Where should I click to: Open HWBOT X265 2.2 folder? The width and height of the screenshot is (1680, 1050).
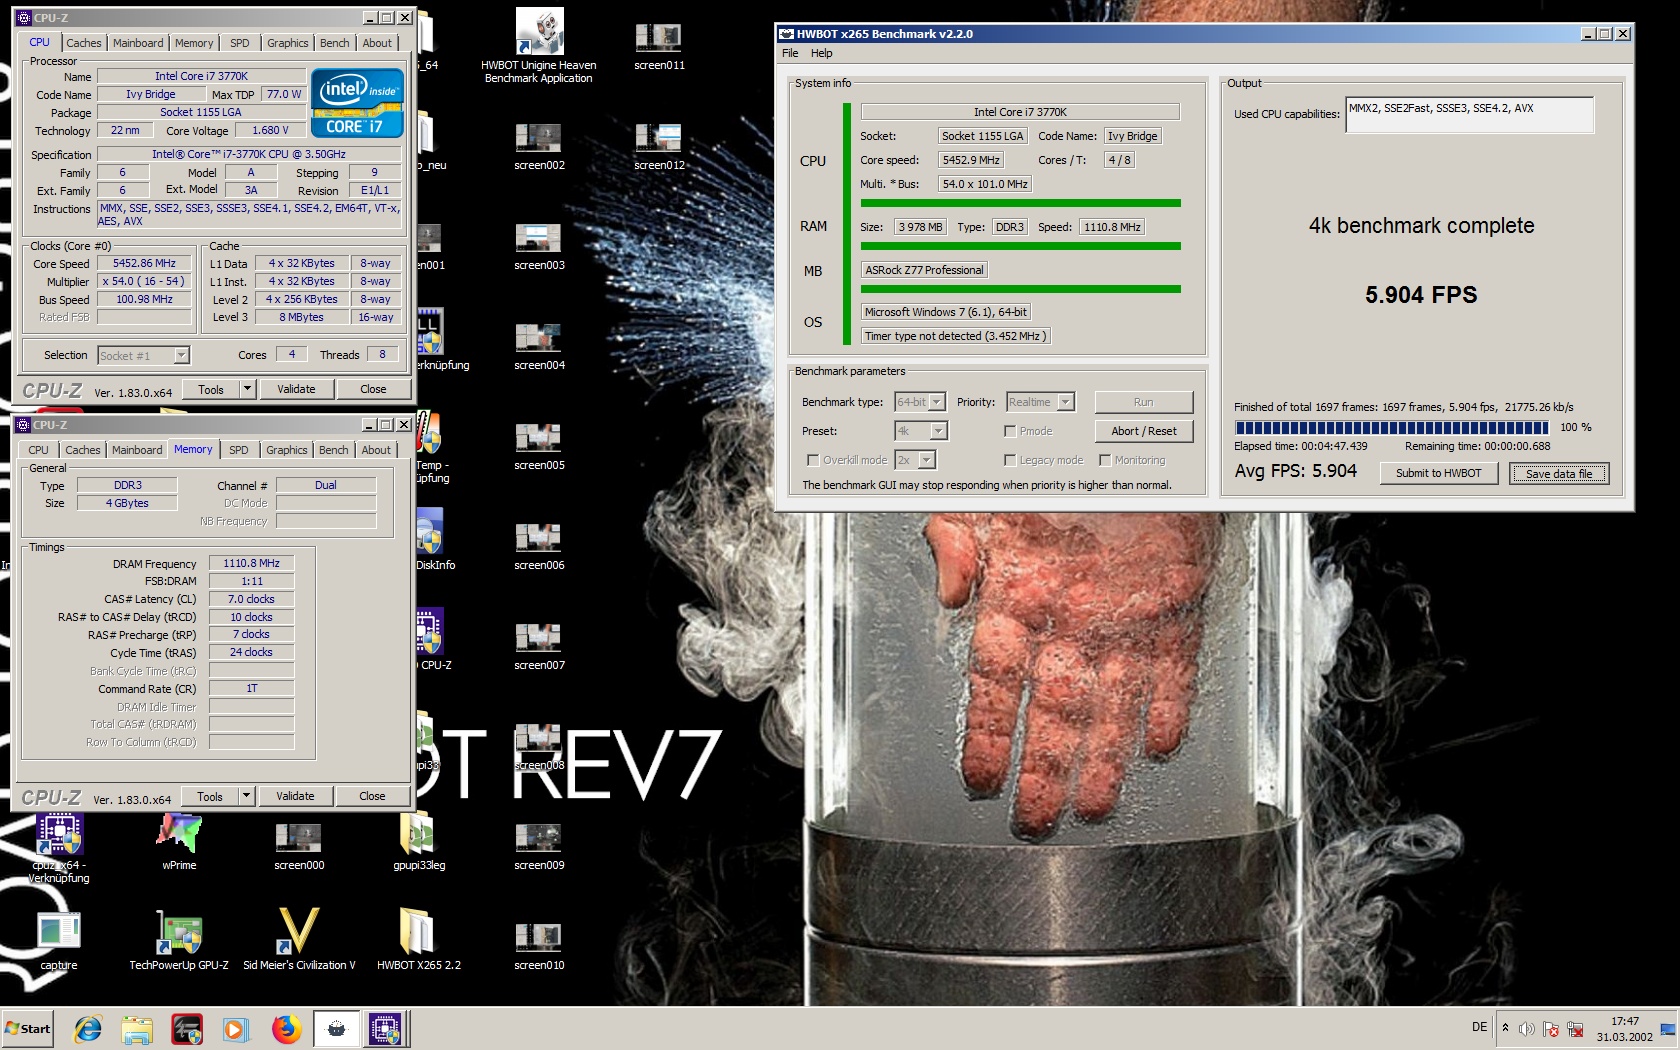[419, 940]
